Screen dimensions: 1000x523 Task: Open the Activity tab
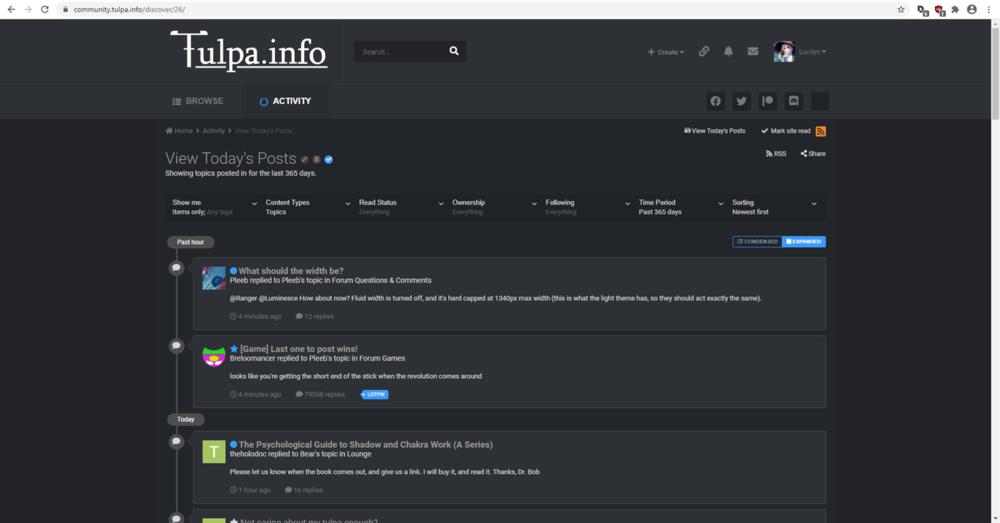[x=285, y=101]
